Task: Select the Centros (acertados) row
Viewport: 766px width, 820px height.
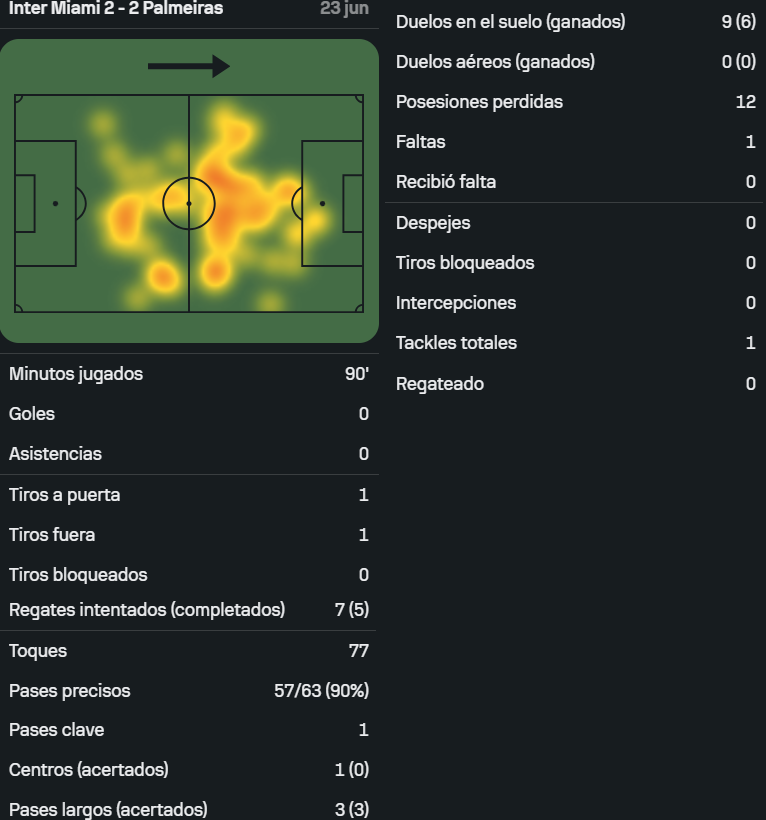Action: [189, 770]
